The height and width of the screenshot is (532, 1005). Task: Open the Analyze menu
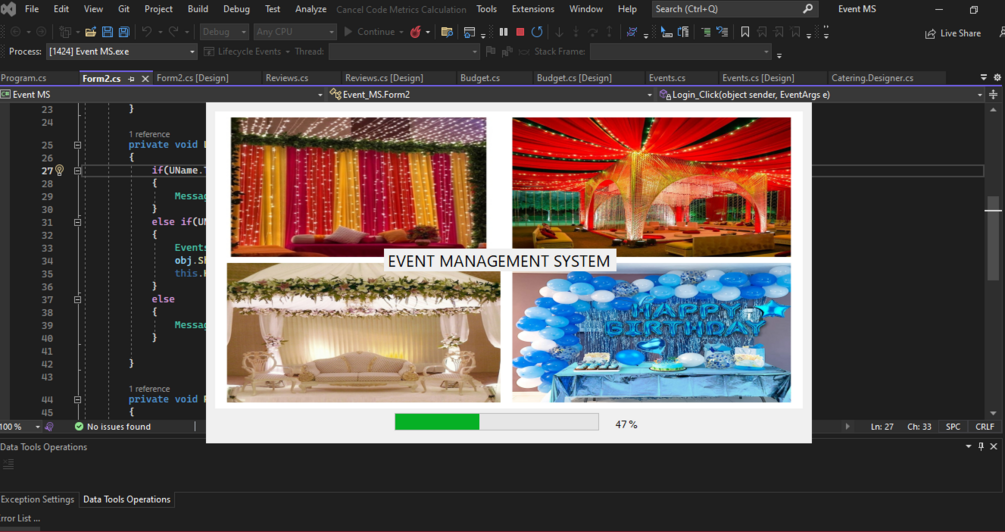point(311,9)
